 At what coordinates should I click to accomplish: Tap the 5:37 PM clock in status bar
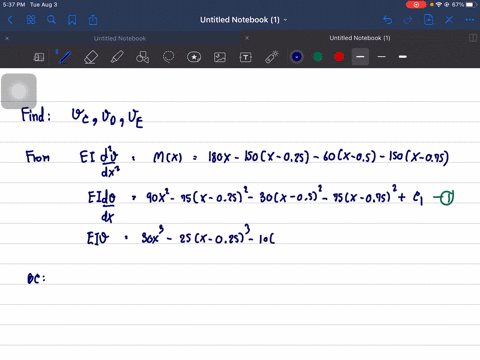pos(14,5)
